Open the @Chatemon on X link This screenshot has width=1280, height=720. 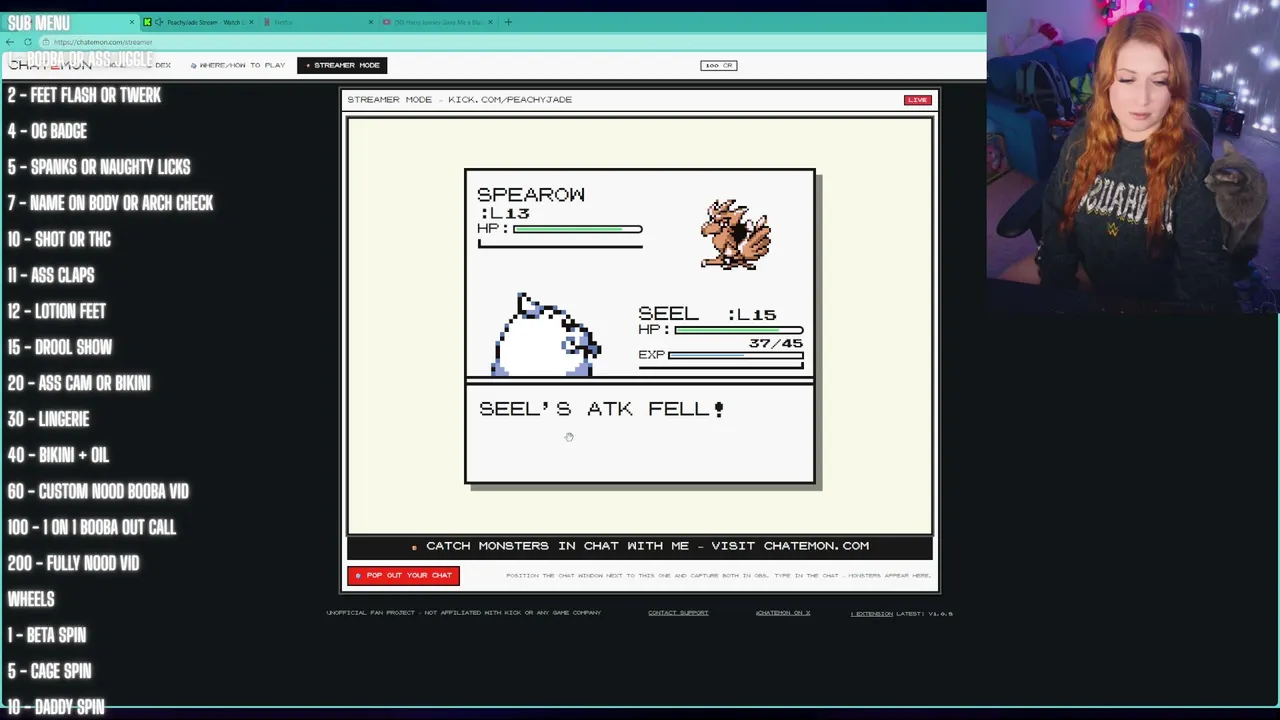783,613
